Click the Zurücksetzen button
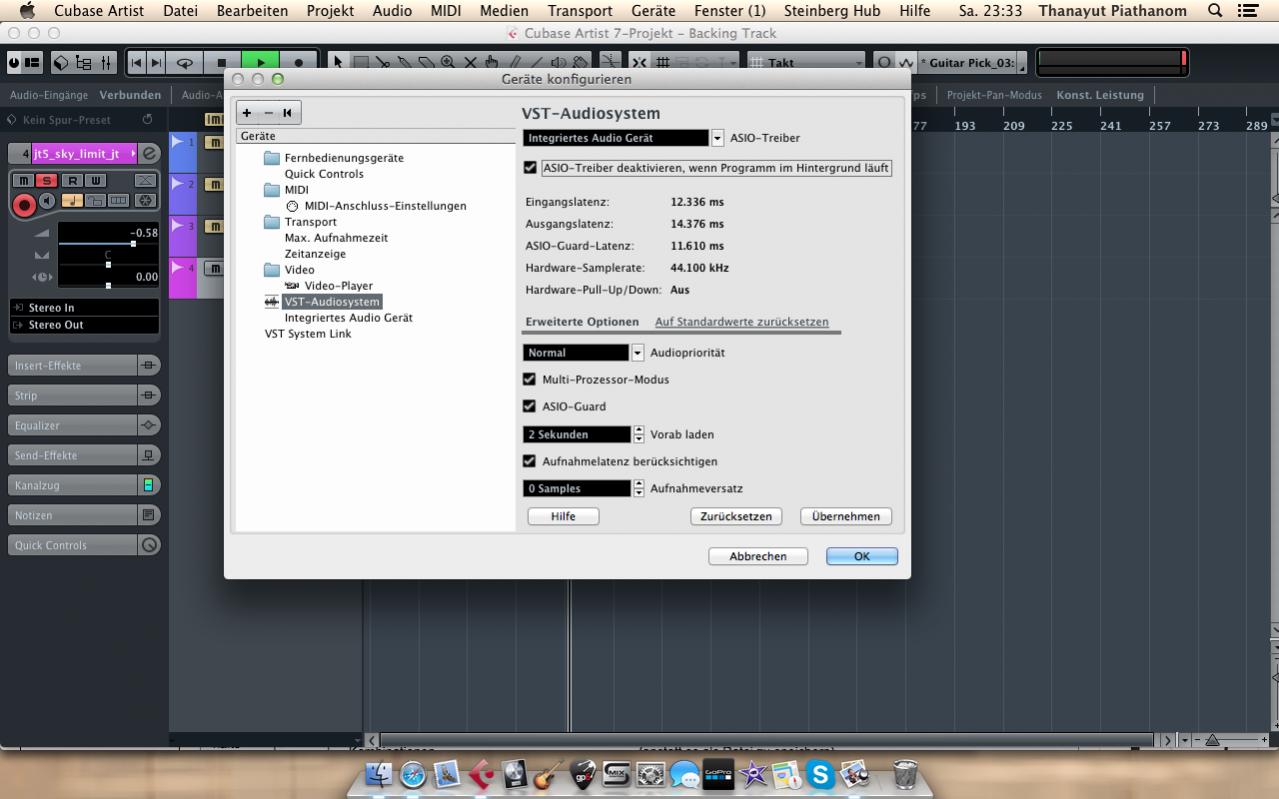Screen dimensions: 1279x799 point(736,516)
